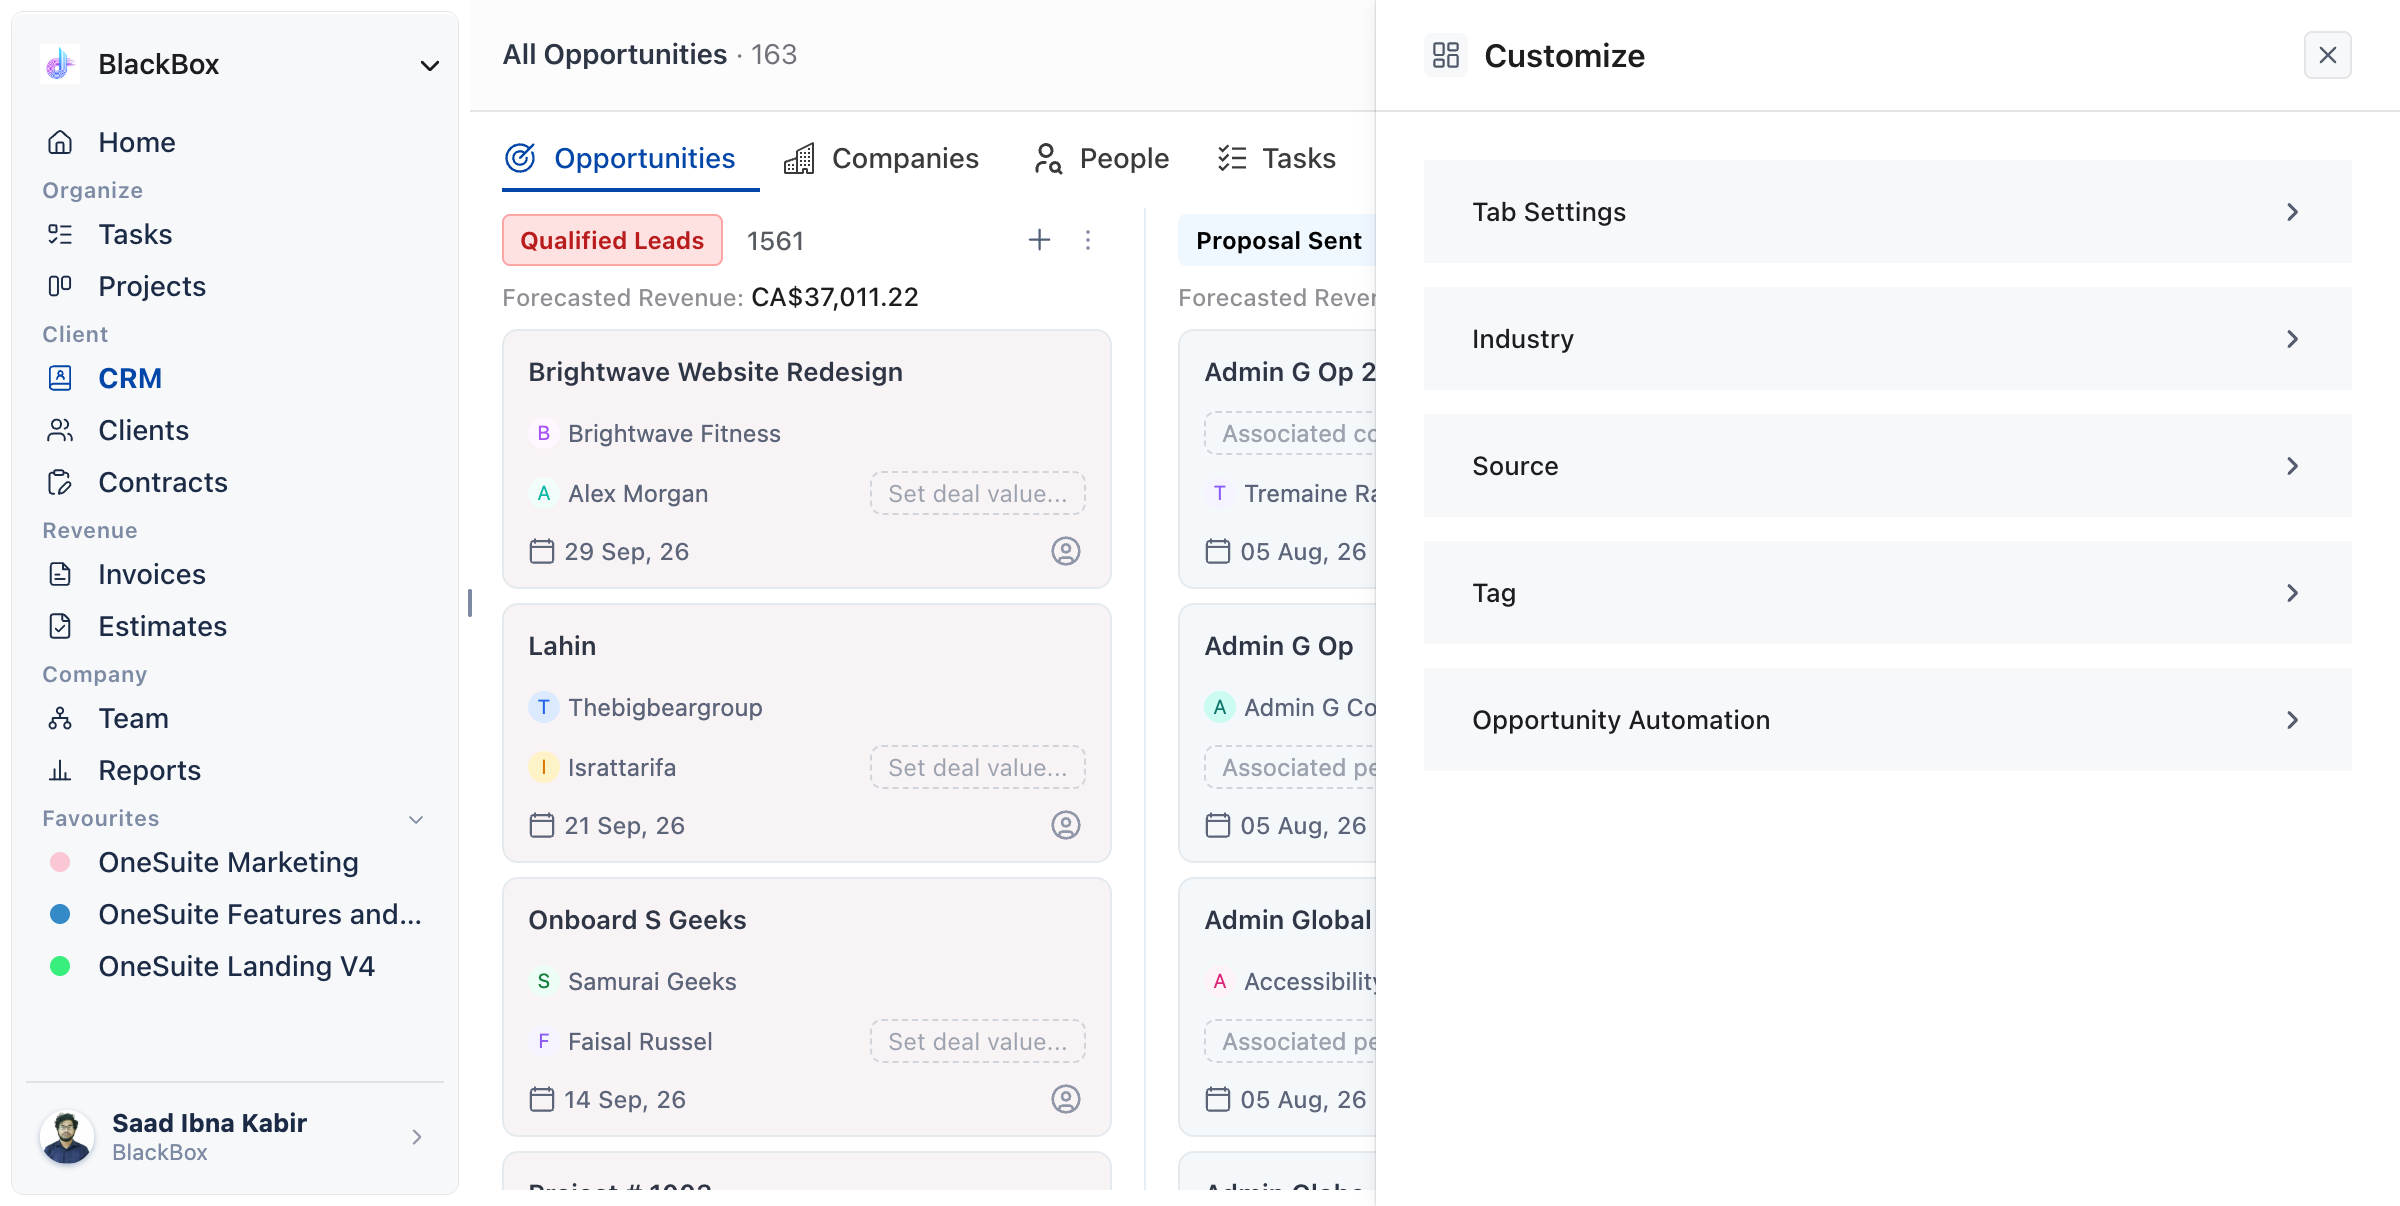
Task: Click the Customize panel grid icon
Action: pyautogui.click(x=1446, y=55)
